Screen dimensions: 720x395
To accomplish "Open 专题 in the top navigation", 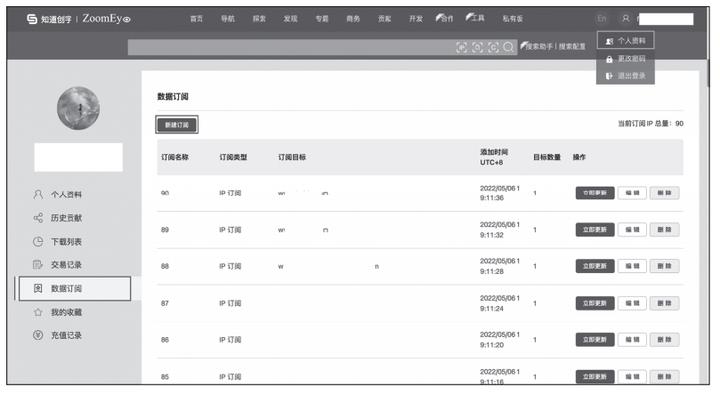I will [322, 19].
